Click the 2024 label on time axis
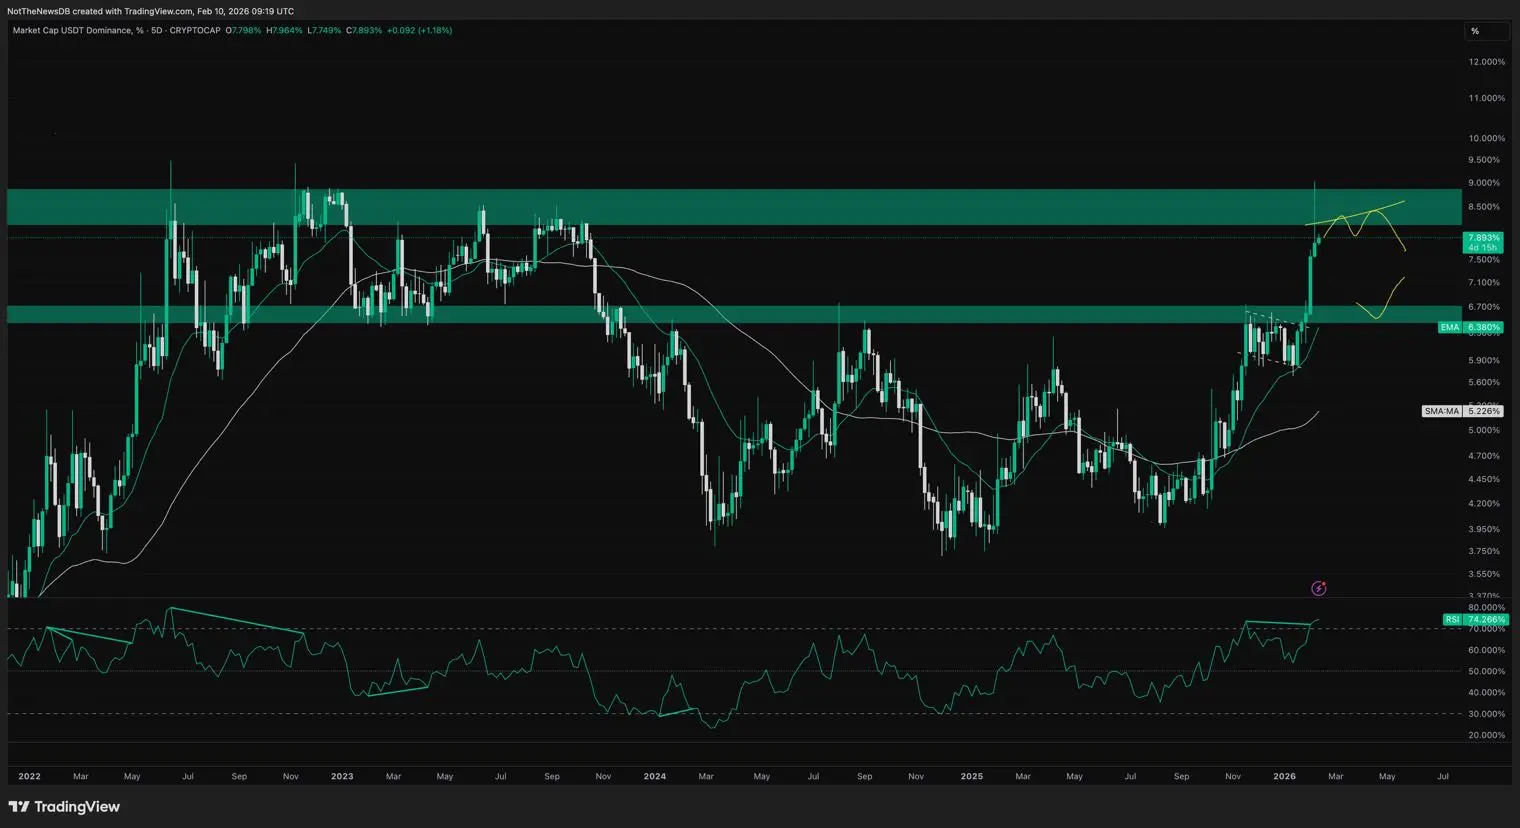Viewport: 1520px width, 828px height. [655, 776]
